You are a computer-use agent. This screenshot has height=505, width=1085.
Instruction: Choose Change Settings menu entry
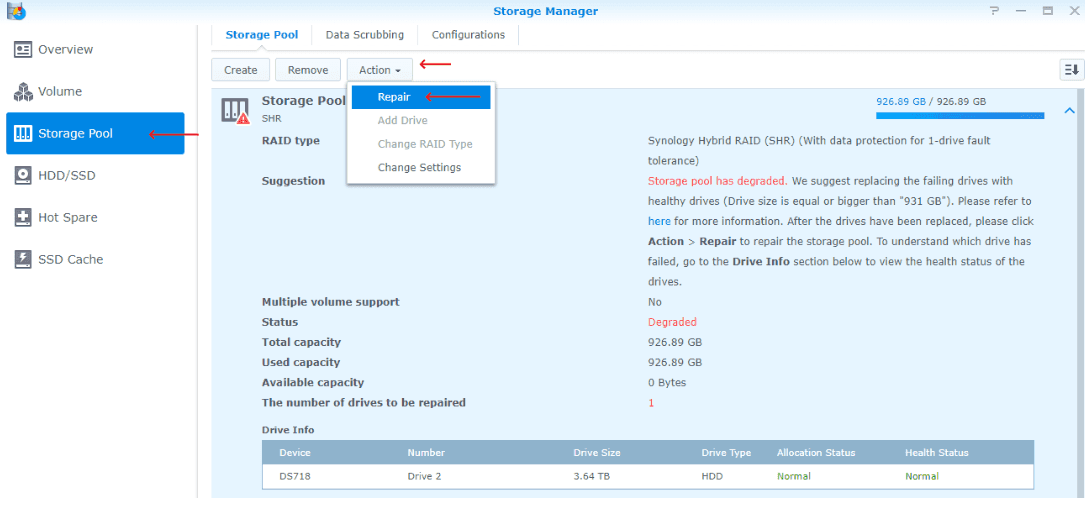419,167
